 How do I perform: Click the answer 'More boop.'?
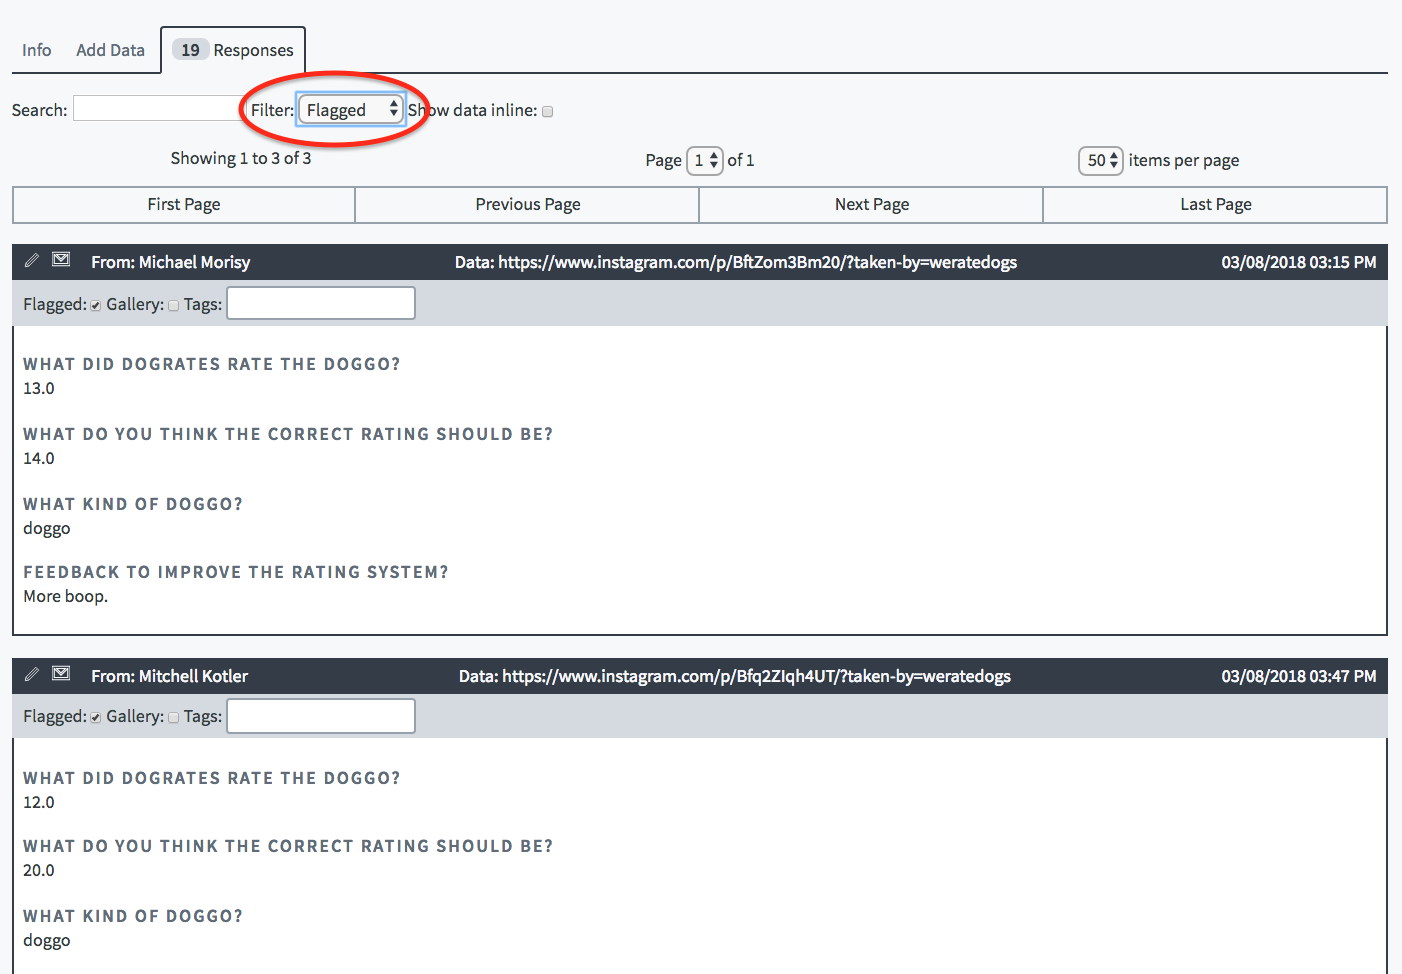click(66, 596)
